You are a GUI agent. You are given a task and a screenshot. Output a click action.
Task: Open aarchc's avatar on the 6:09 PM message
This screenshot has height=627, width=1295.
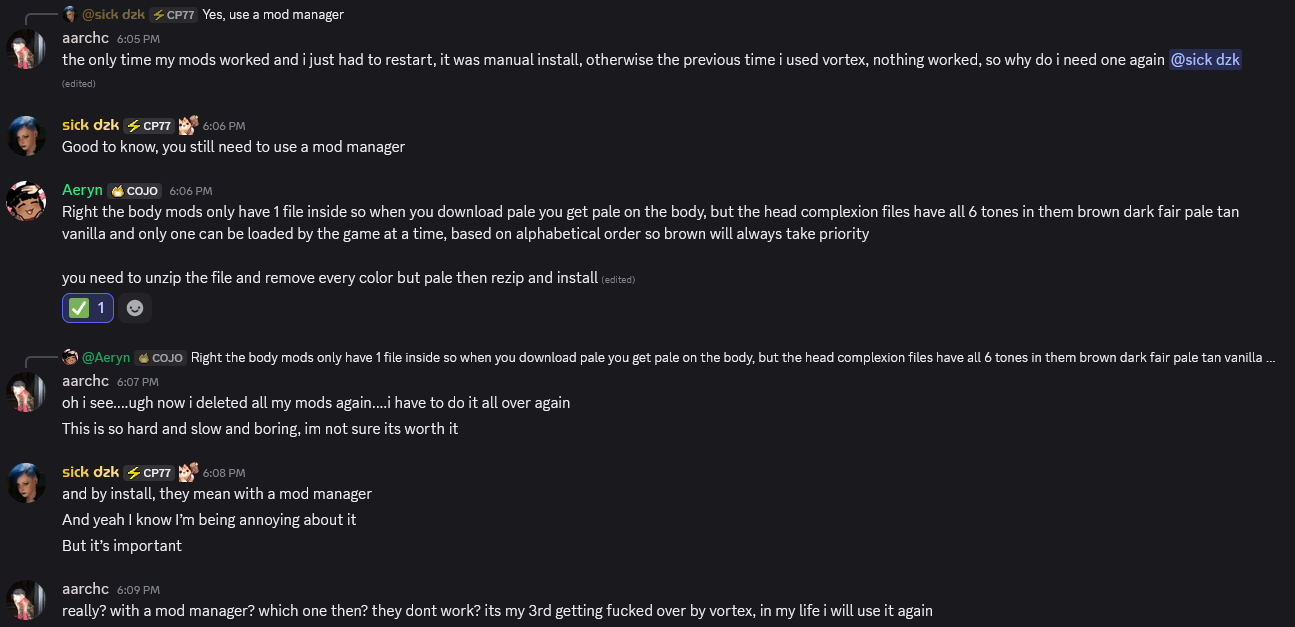click(x=26, y=599)
